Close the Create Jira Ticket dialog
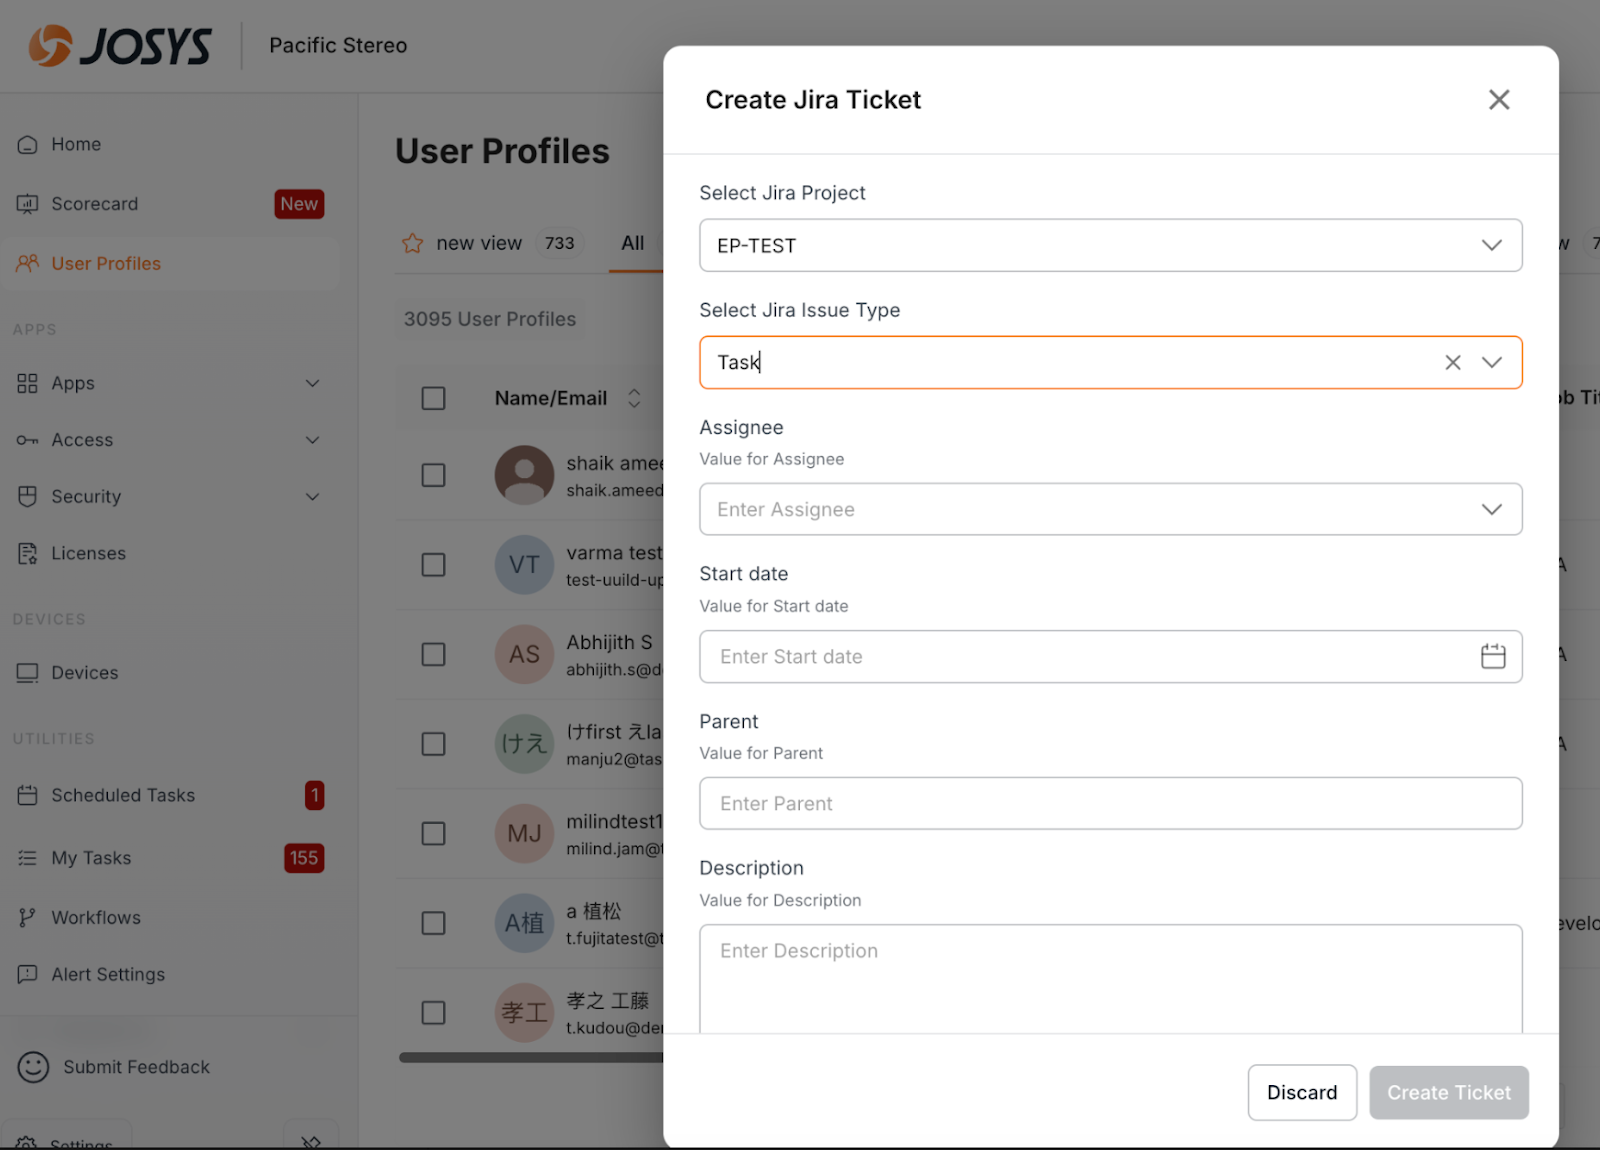This screenshot has height=1150, width=1600. (1499, 100)
